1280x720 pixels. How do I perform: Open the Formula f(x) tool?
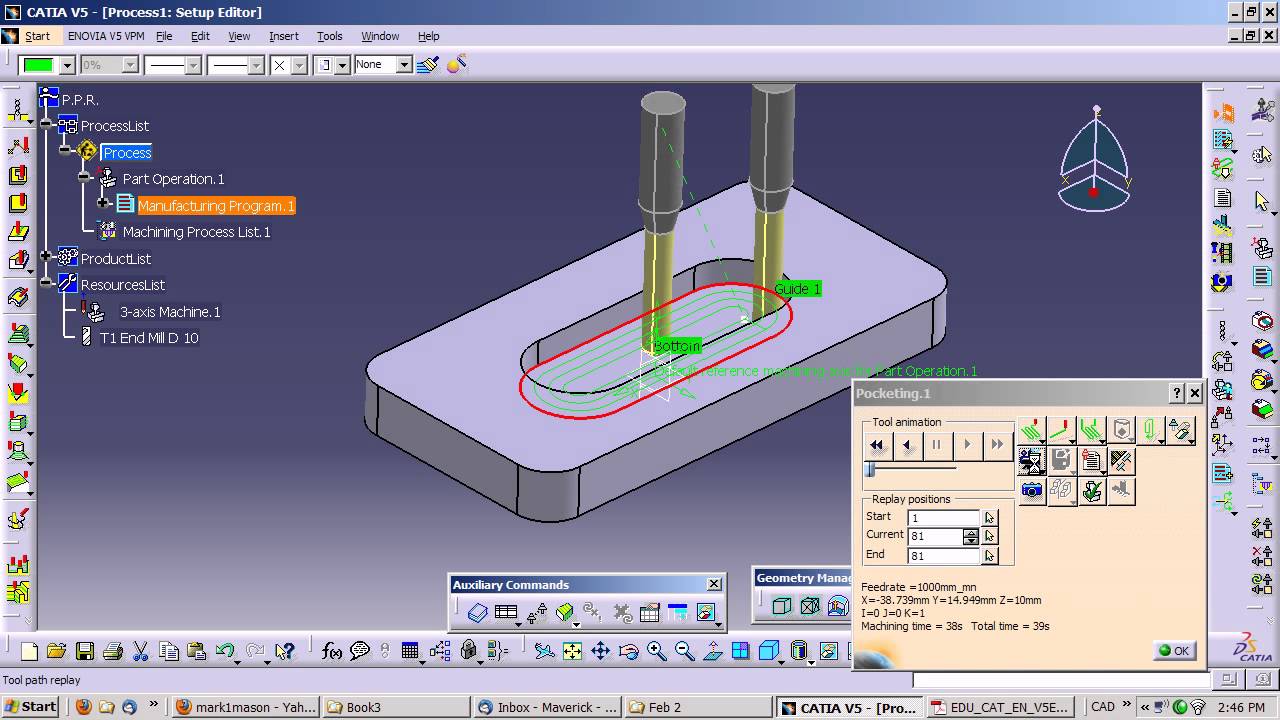(x=332, y=652)
